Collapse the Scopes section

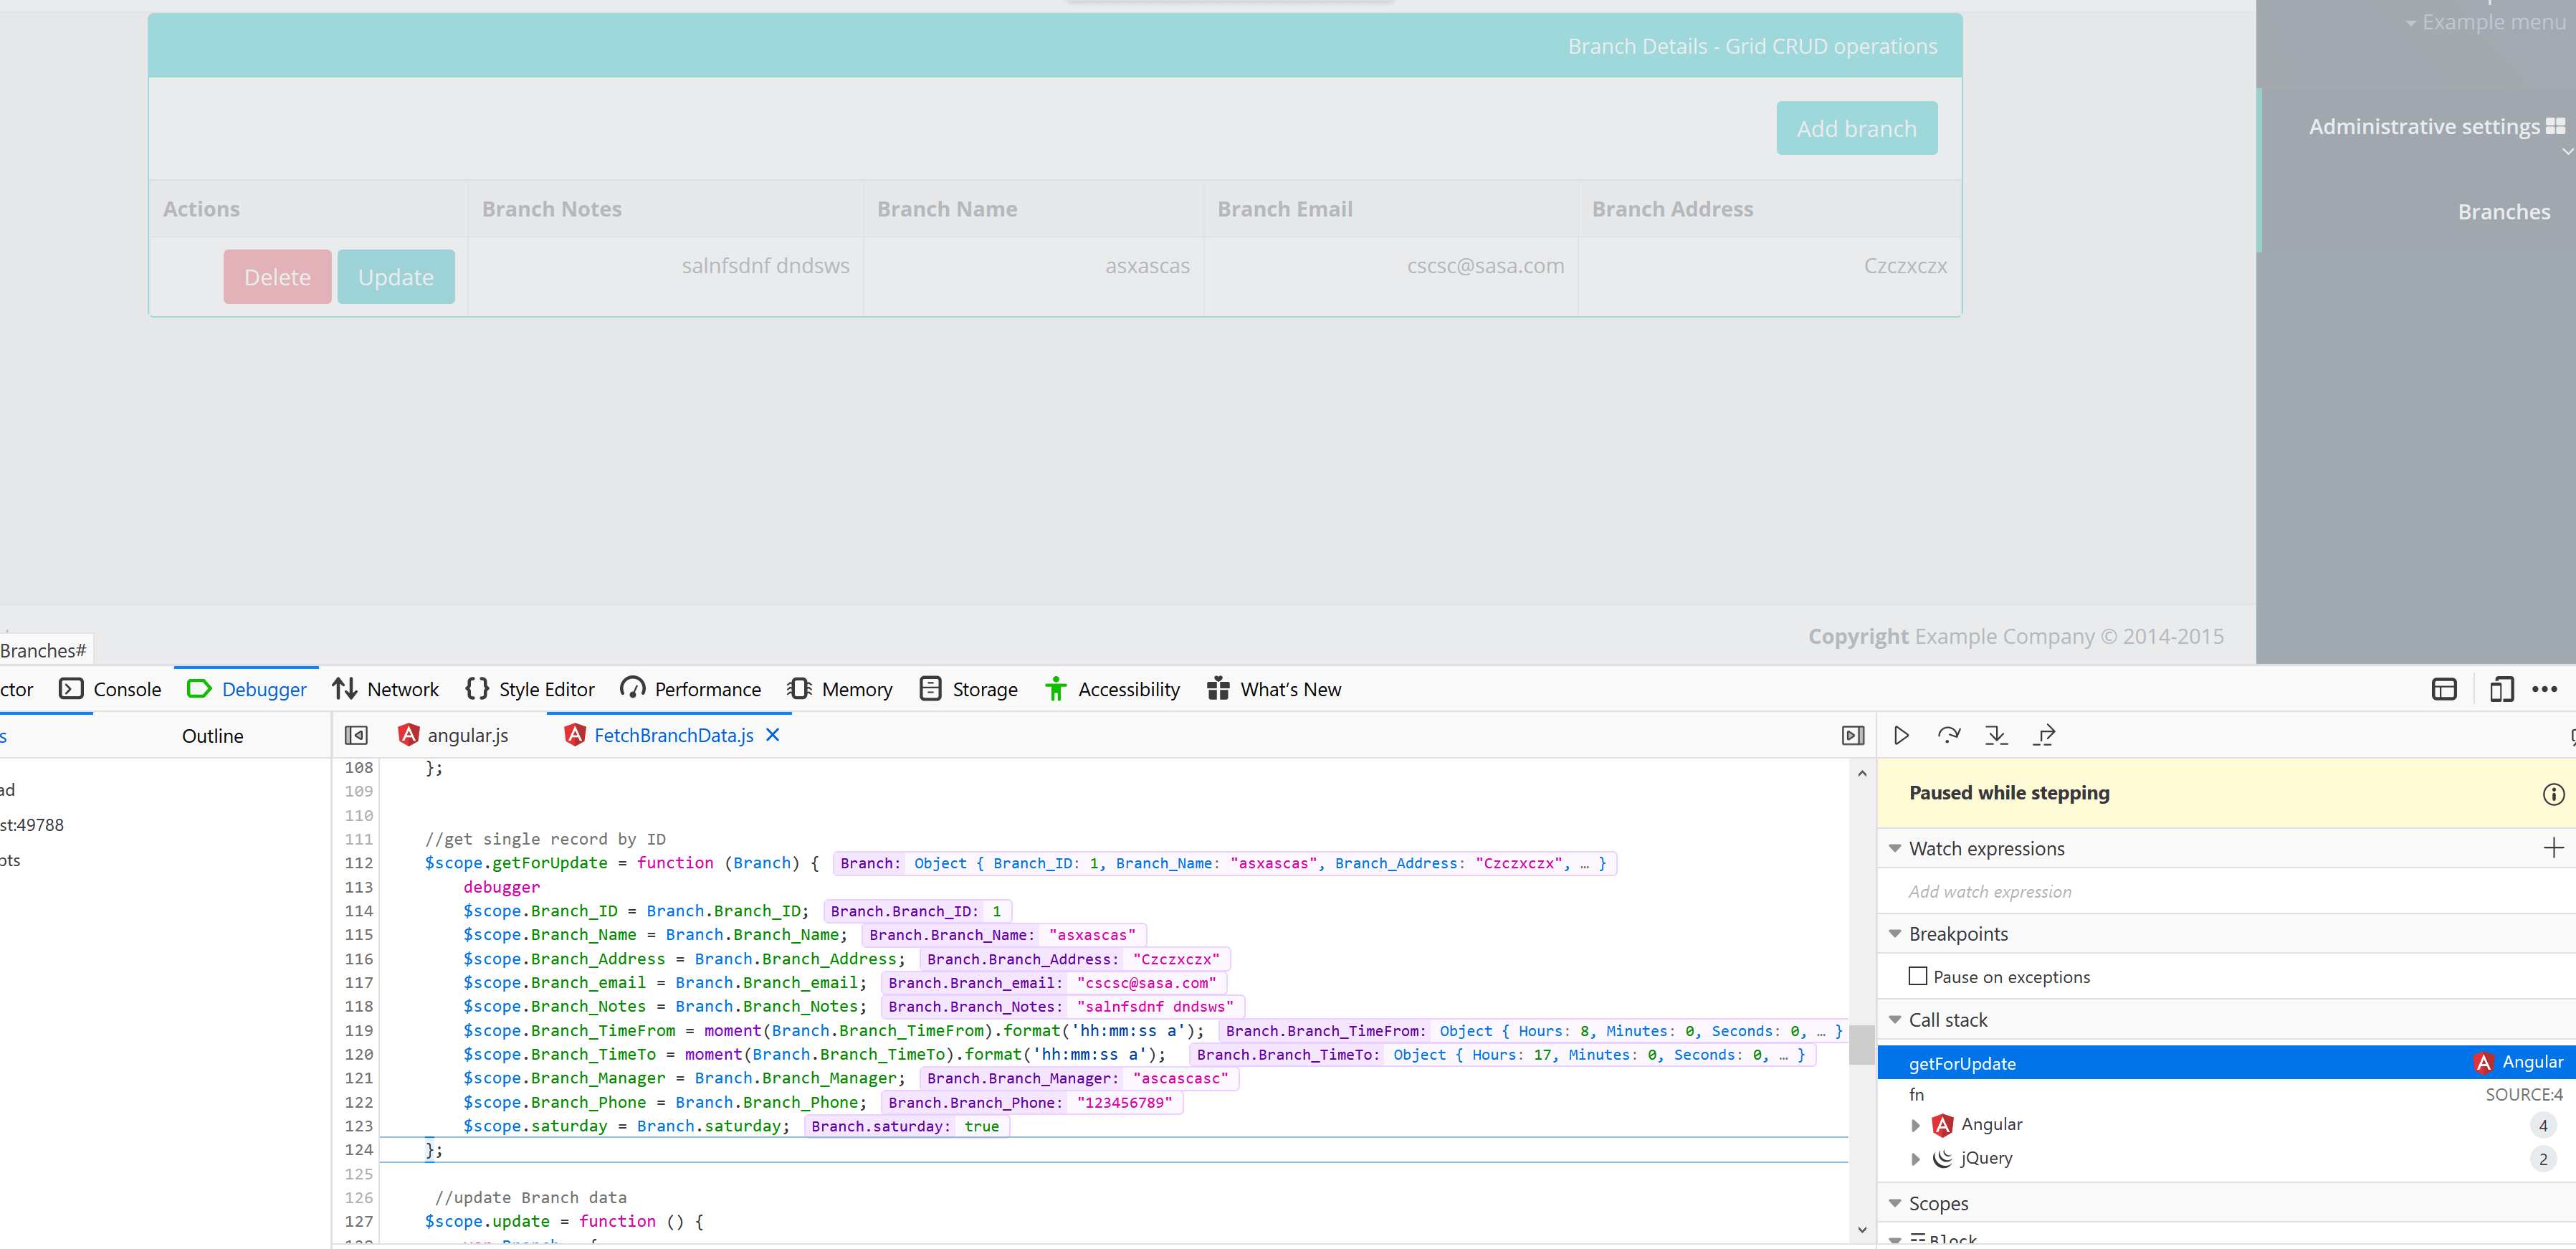(x=1894, y=1203)
